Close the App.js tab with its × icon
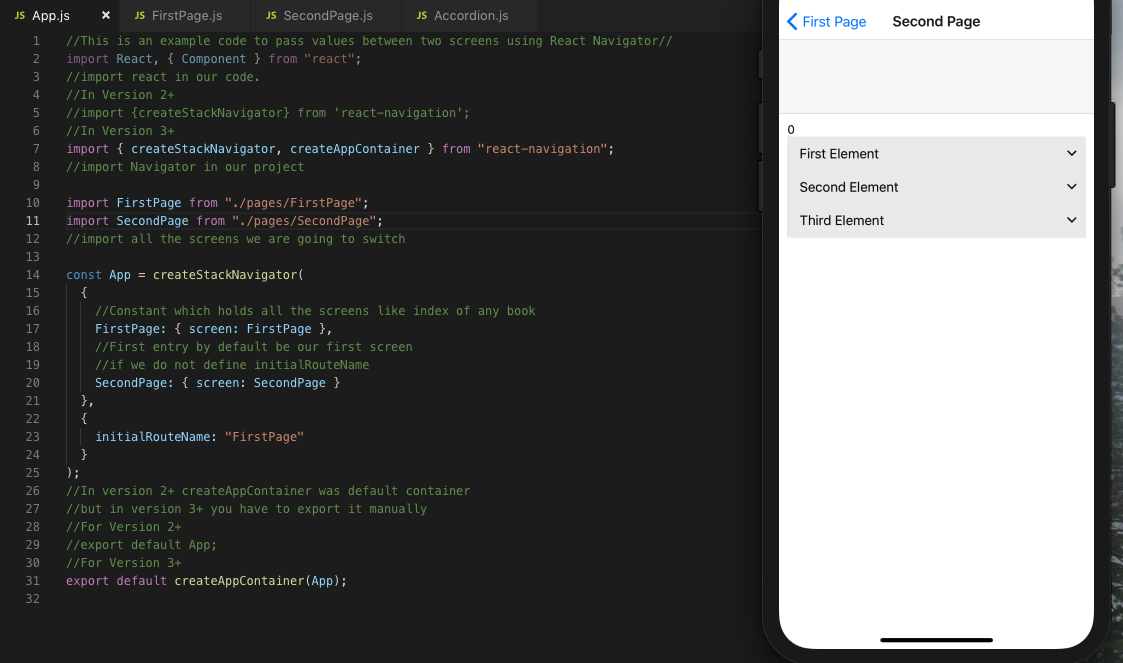This screenshot has height=663, width=1123. coord(106,16)
